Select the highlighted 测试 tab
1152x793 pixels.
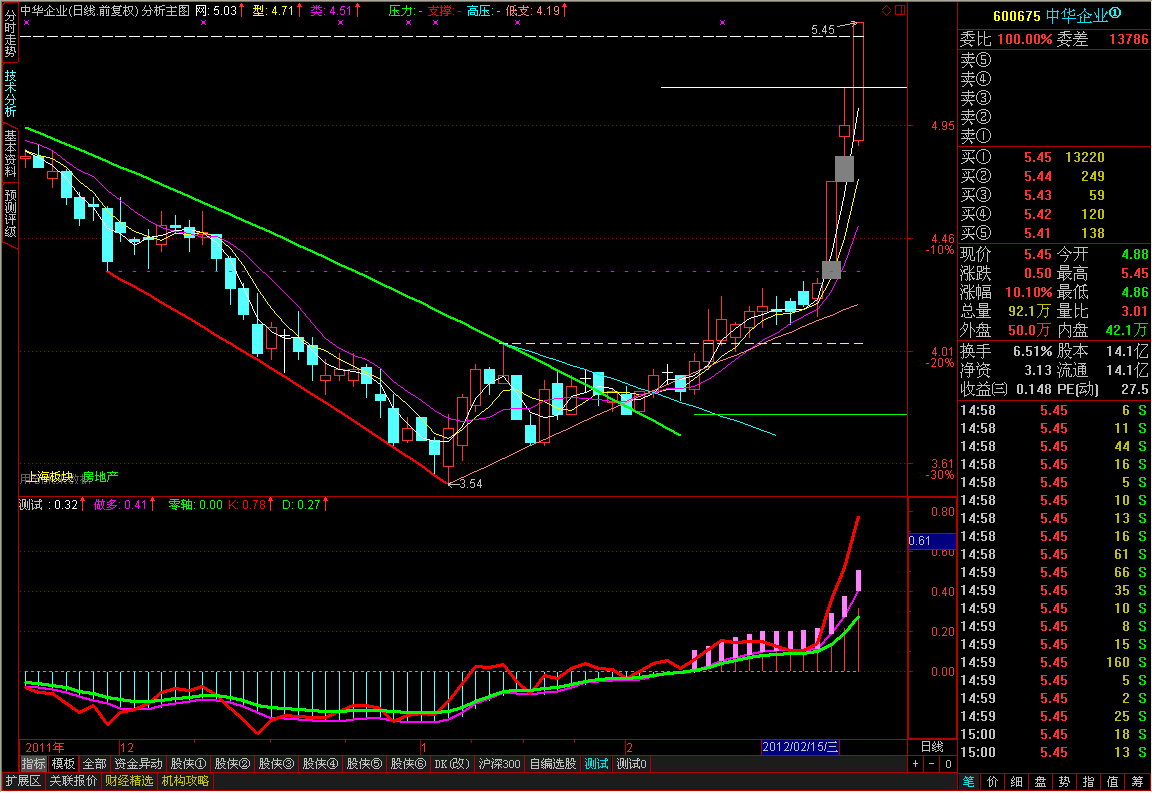(x=597, y=764)
